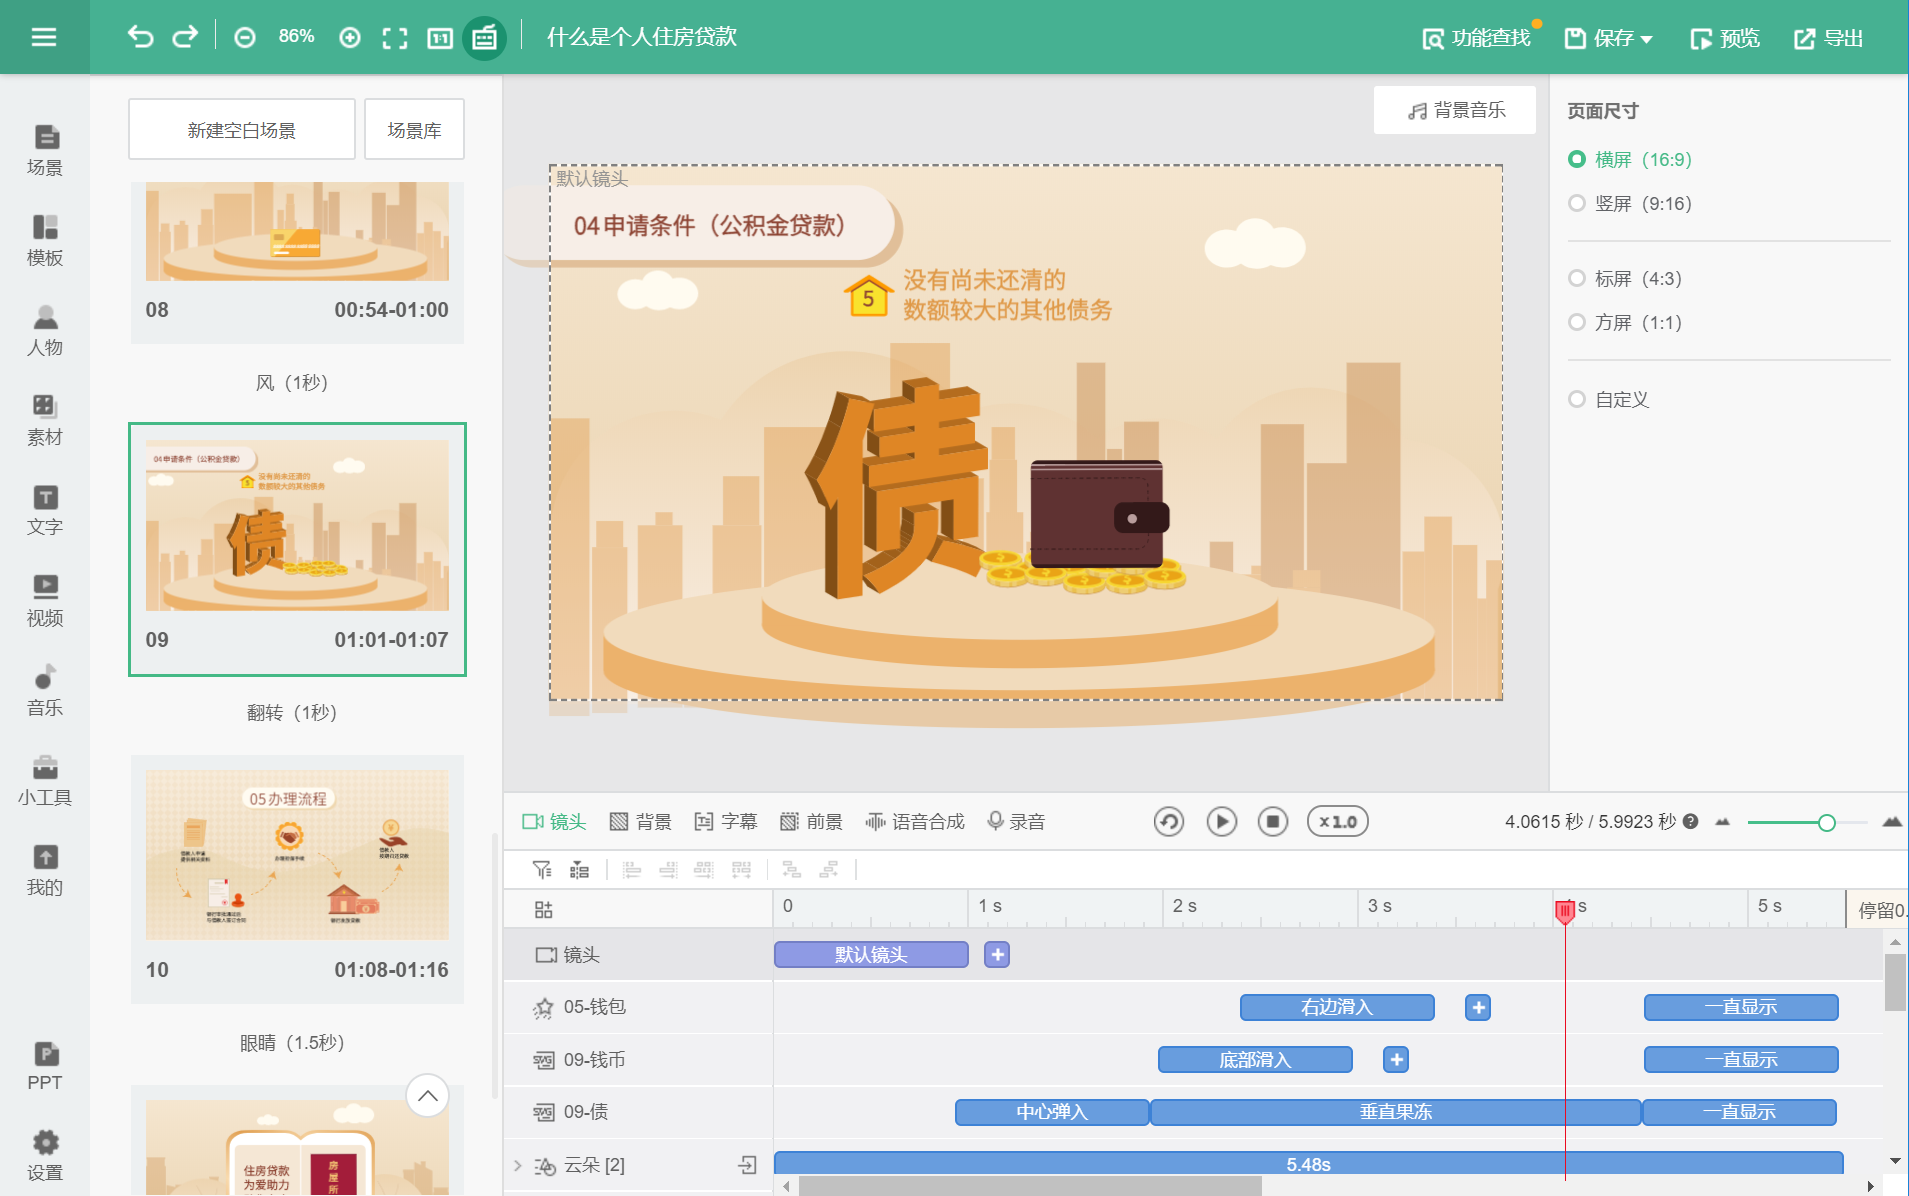Open the 我的 uploads panel
Image resolution: width=1909 pixels, height=1196 pixels.
coord(45,870)
